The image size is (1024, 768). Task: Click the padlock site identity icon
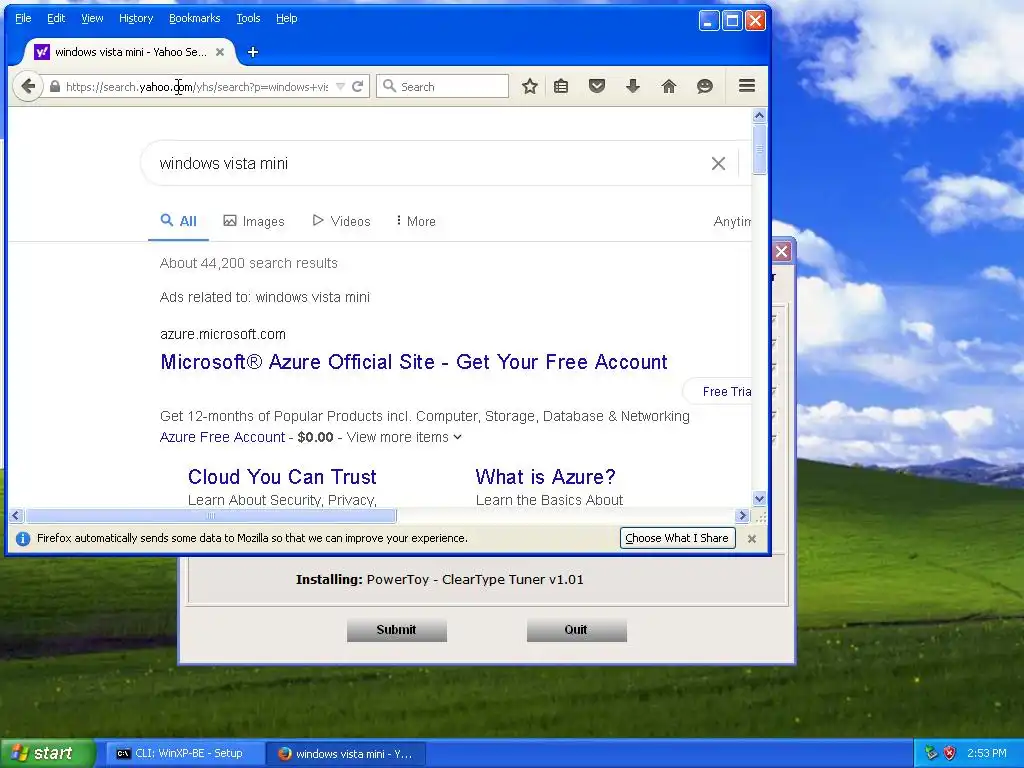point(55,86)
